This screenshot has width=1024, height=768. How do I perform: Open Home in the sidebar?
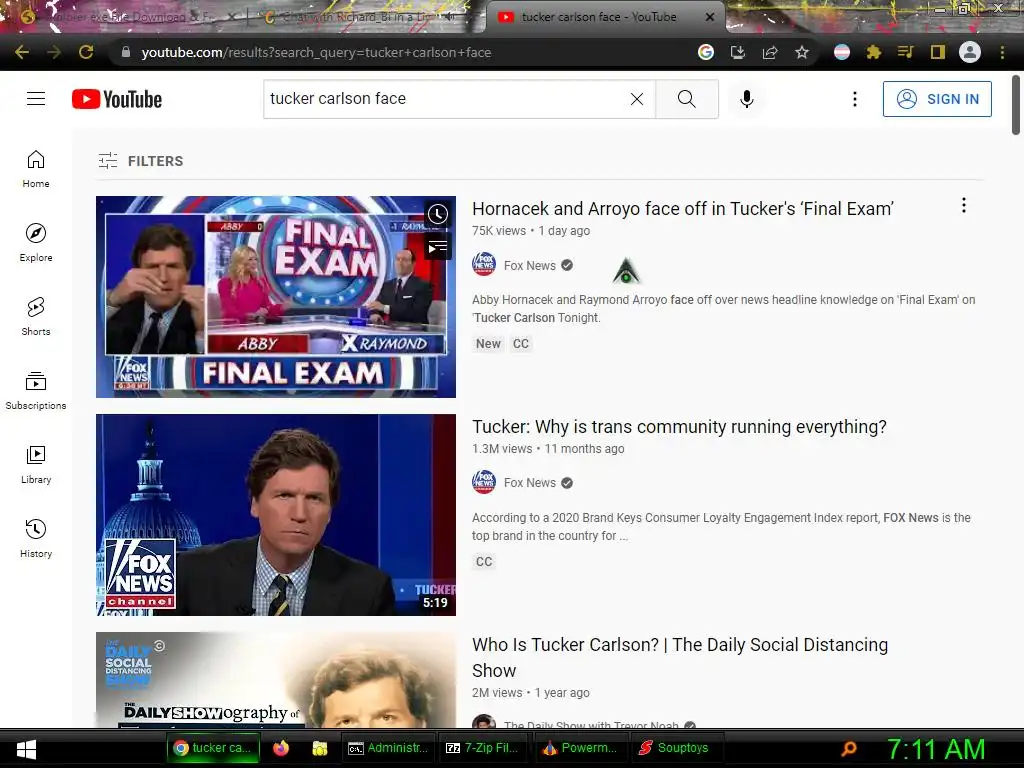[x=36, y=169]
